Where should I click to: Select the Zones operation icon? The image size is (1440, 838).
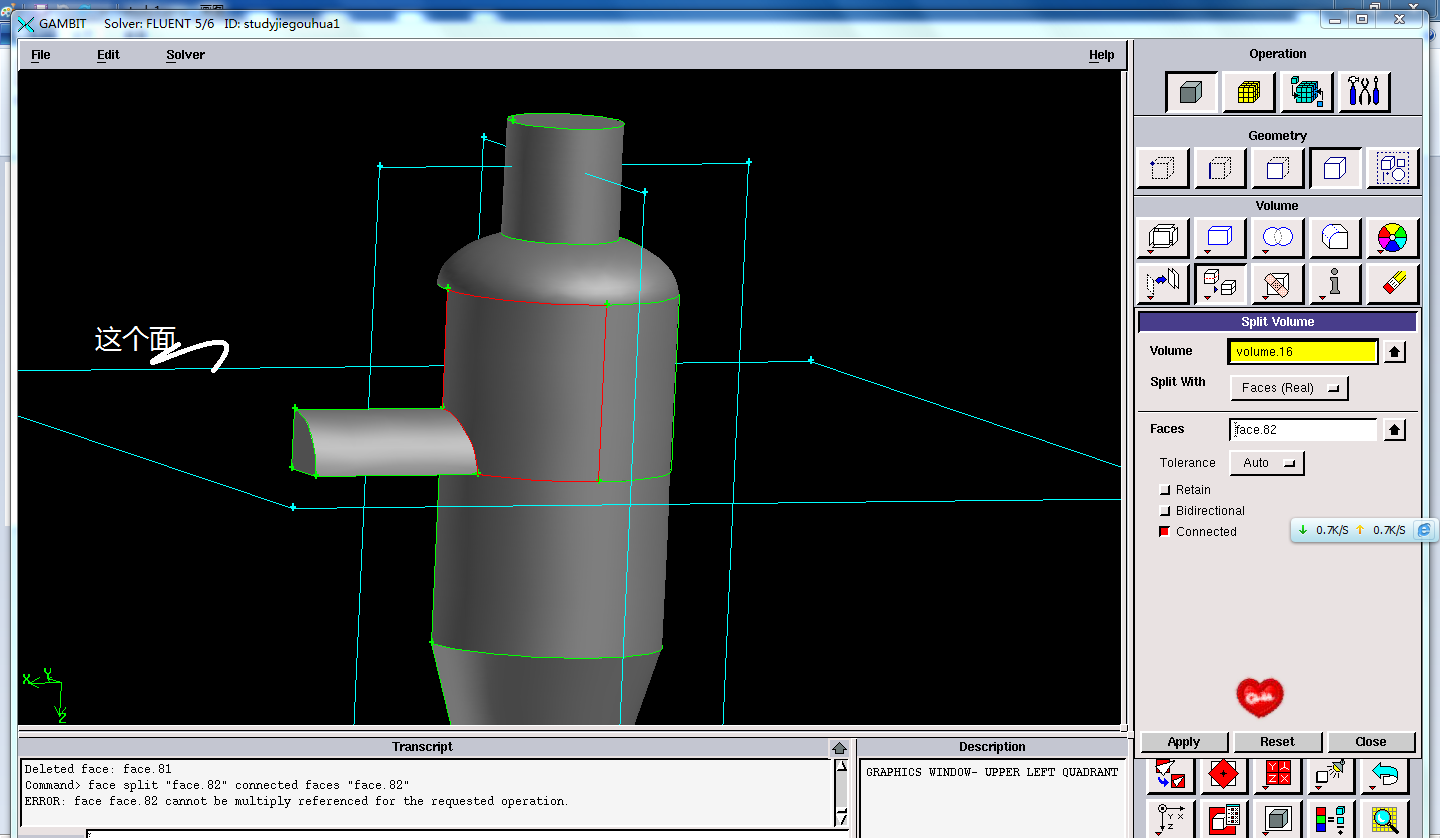[x=1306, y=92]
